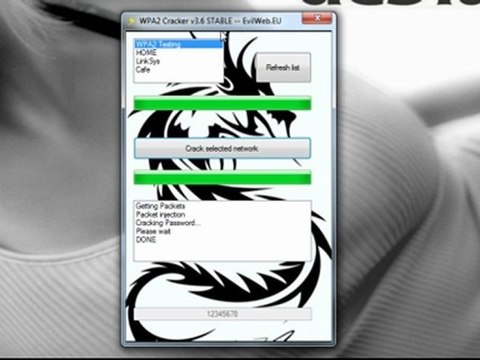Image resolution: width=480 pixels, height=360 pixels.
Task: Click the Cracking Password log line
Action: (168, 223)
